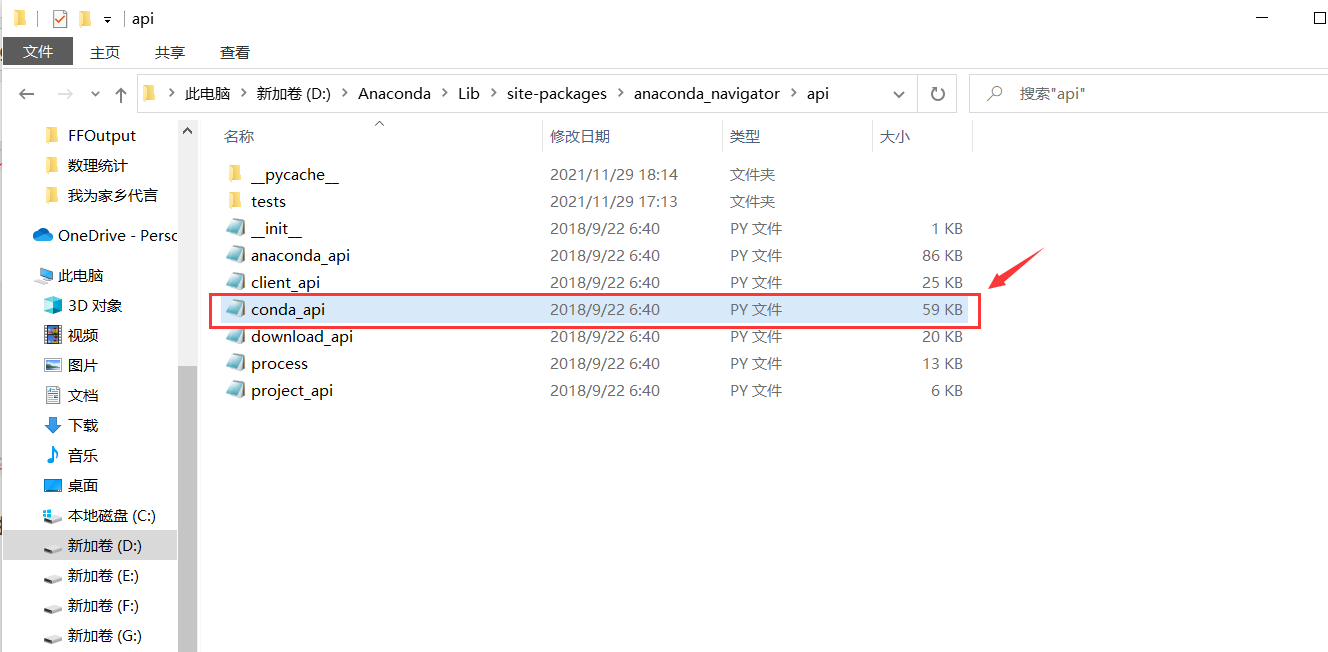The image size is (1328, 652).
Task: Select 新加卷 (D:) in the address path
Action: [x=294, y=93]
